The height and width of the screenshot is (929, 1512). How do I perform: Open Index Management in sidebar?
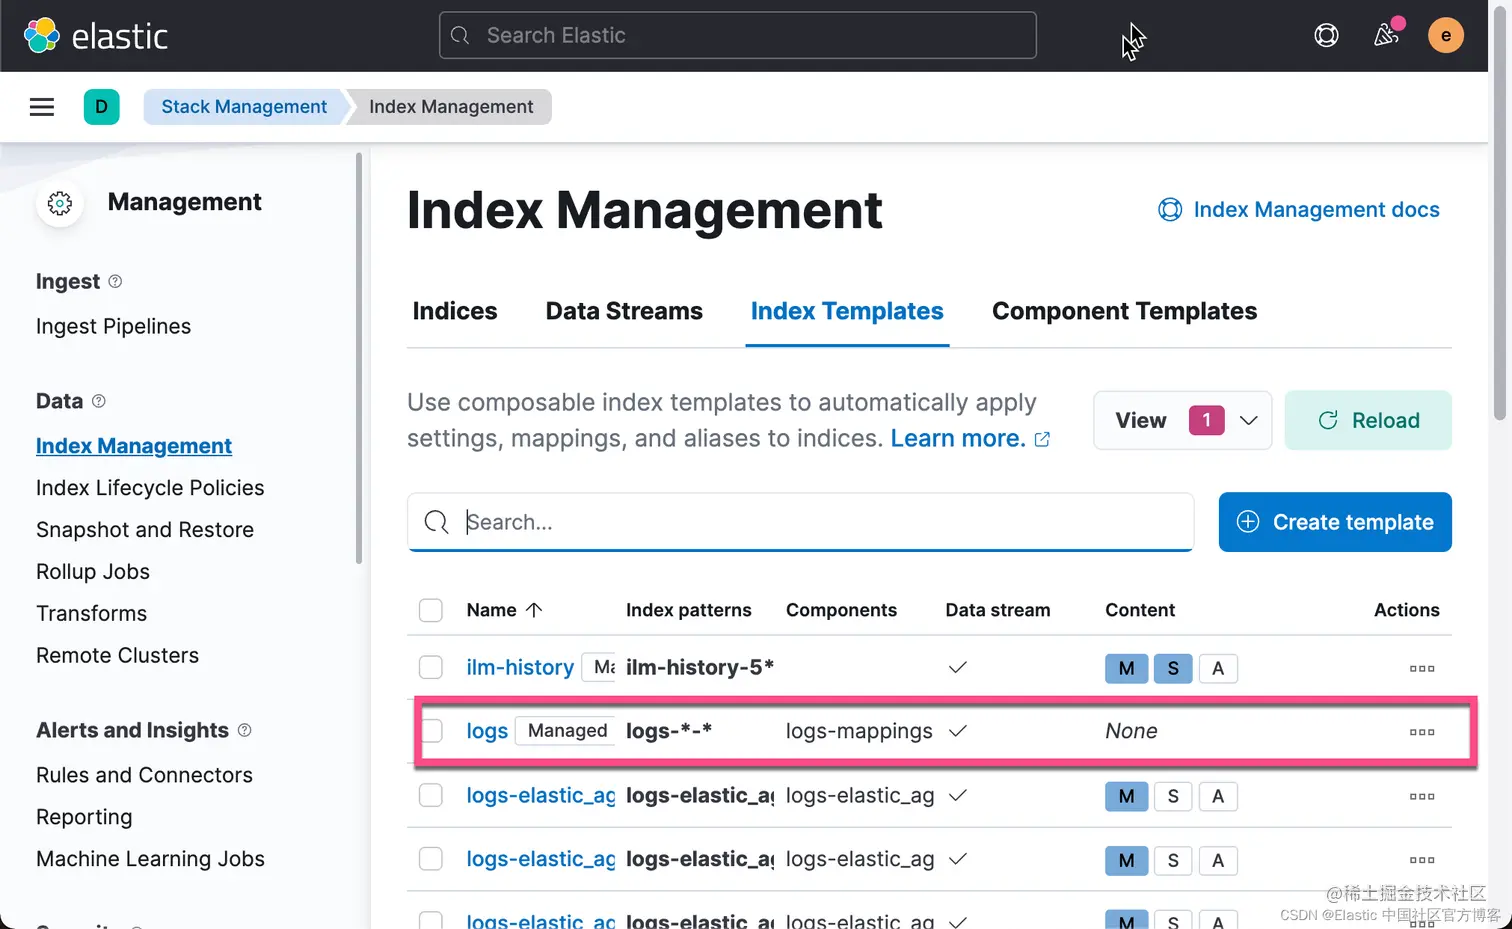[x=134, y=447]
